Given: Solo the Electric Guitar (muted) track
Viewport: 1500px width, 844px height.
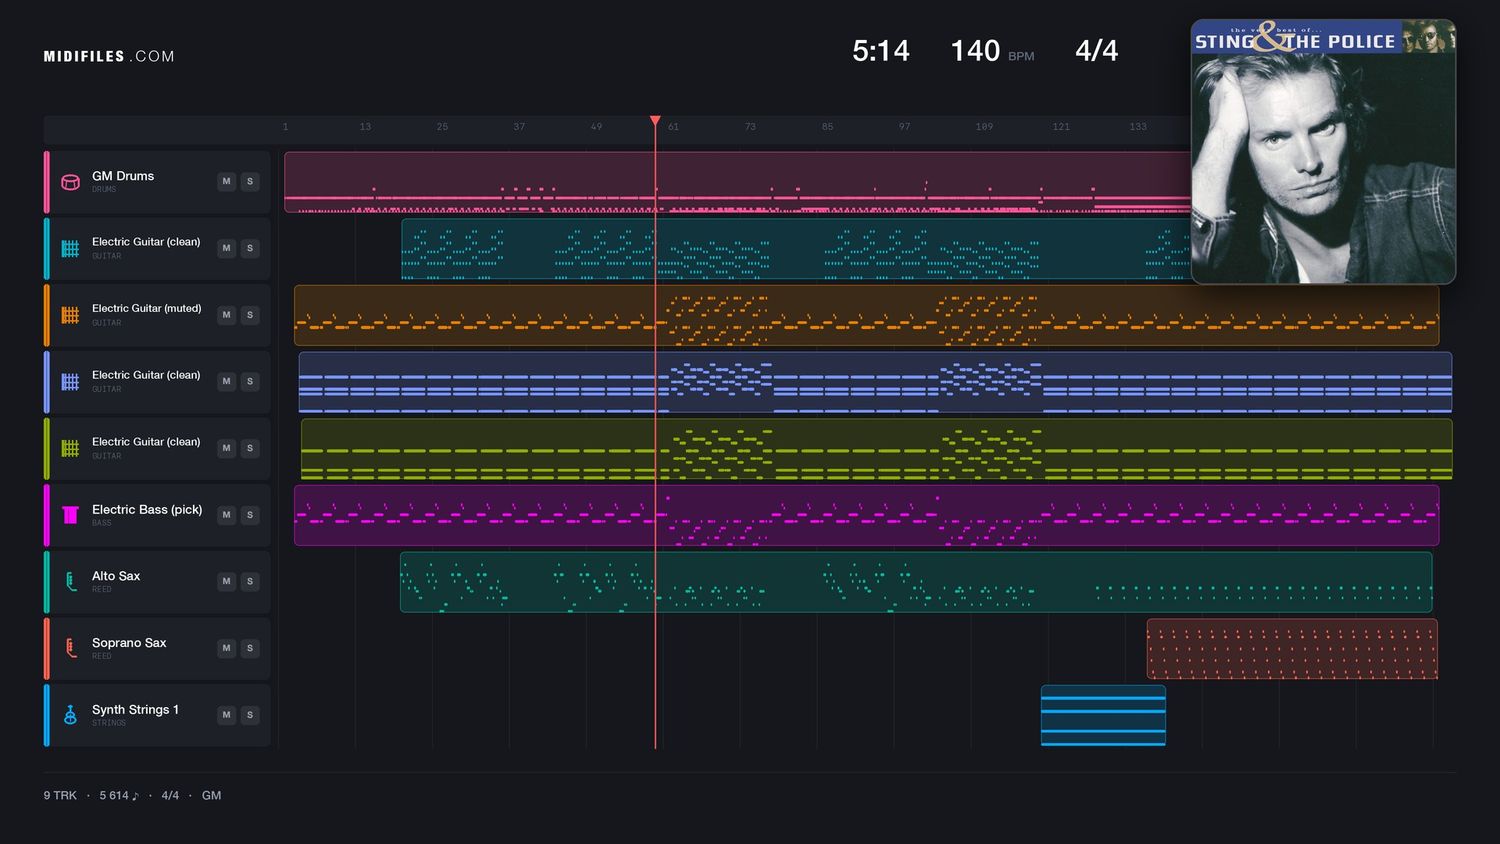Looking at the screenshot, I should pyautogui.click(x=250, y=315).
